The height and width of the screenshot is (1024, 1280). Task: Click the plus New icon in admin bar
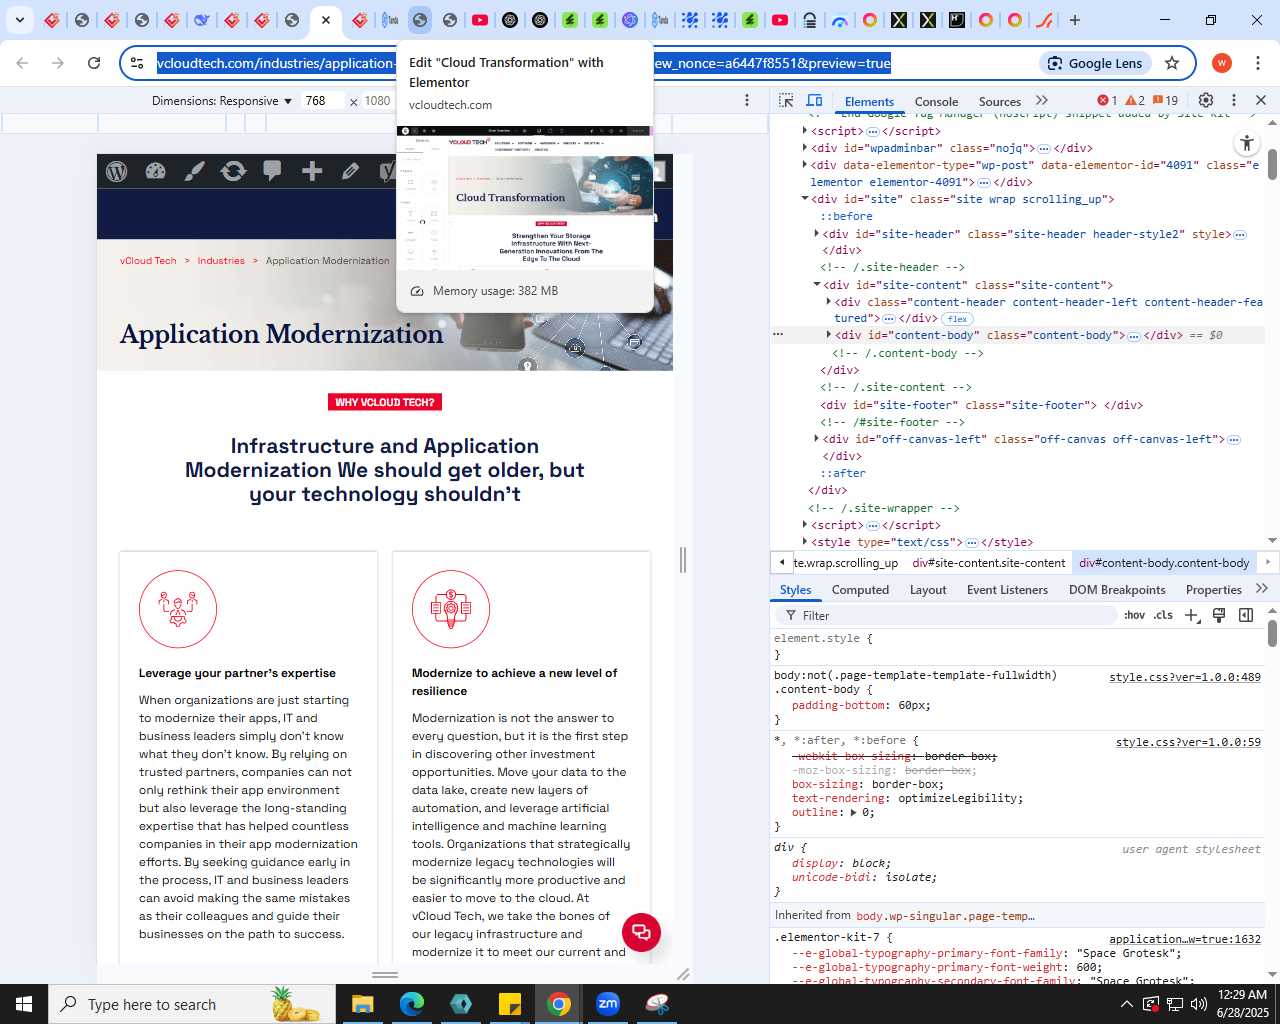(312, 171)
